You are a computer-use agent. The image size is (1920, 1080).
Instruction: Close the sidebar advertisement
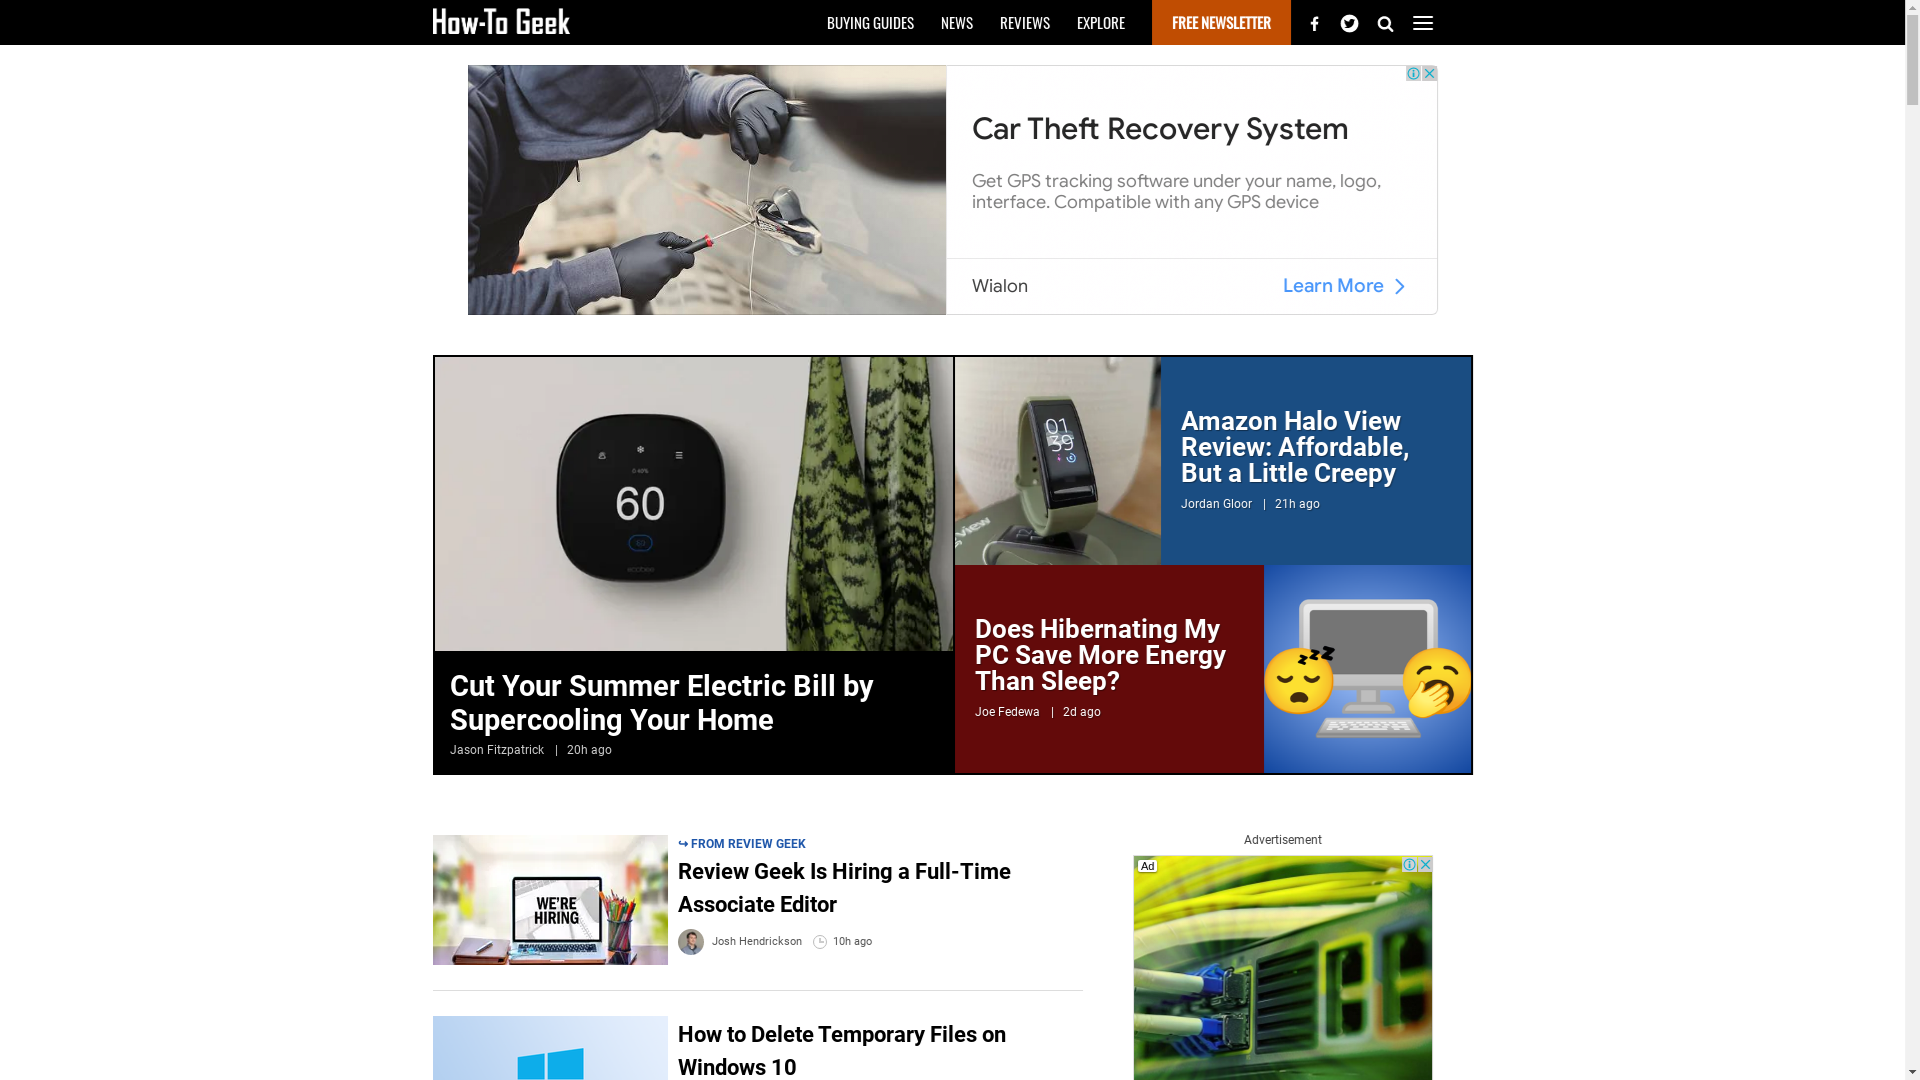click(x=1424, y=864)
